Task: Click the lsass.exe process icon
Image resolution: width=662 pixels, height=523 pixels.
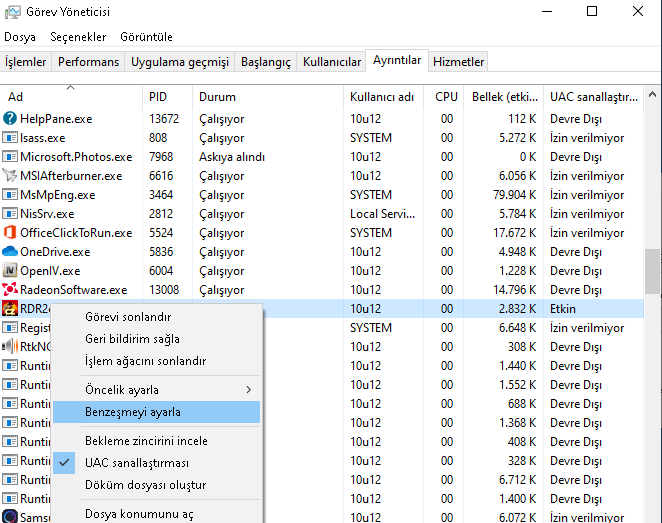Action: pyautogui.click(x=10, y=138)
